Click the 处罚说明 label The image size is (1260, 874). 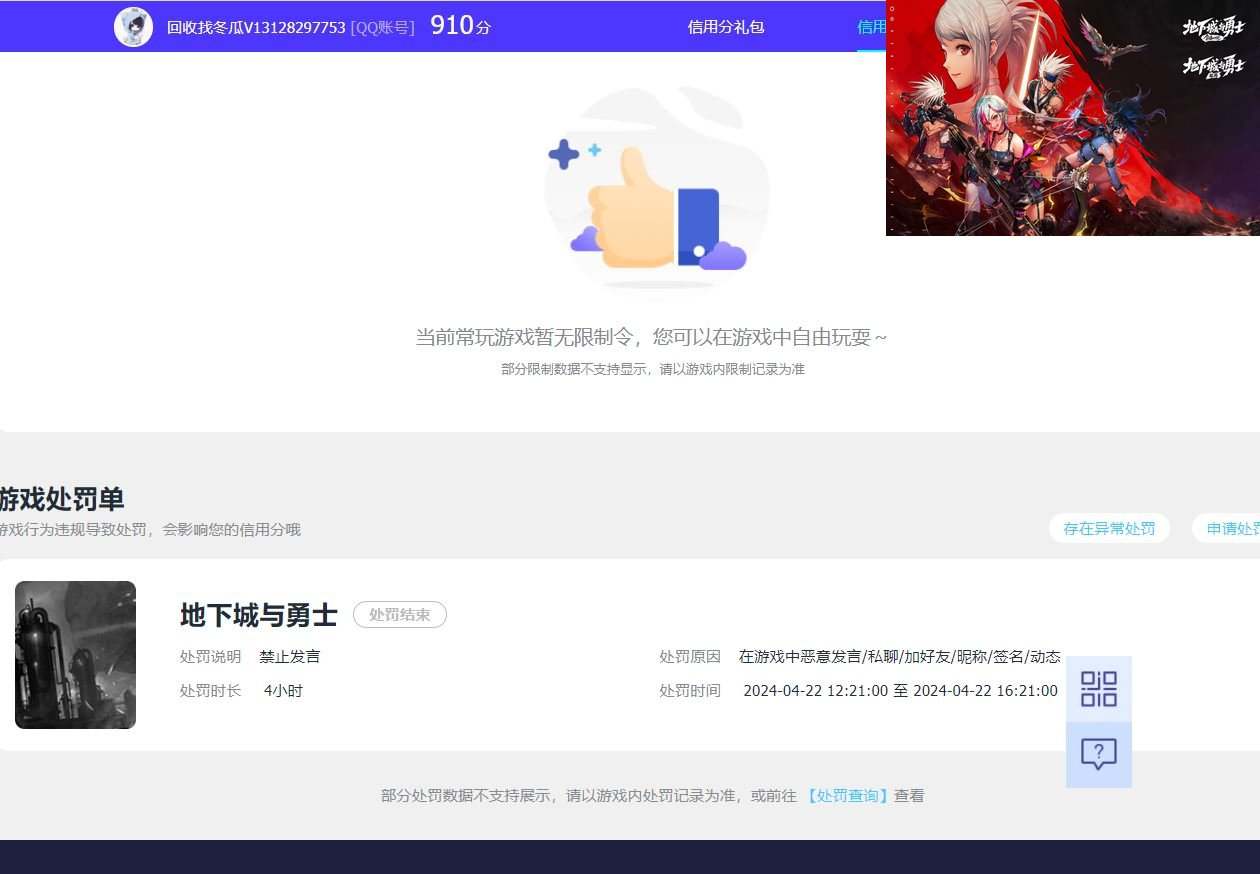point(211,657)
